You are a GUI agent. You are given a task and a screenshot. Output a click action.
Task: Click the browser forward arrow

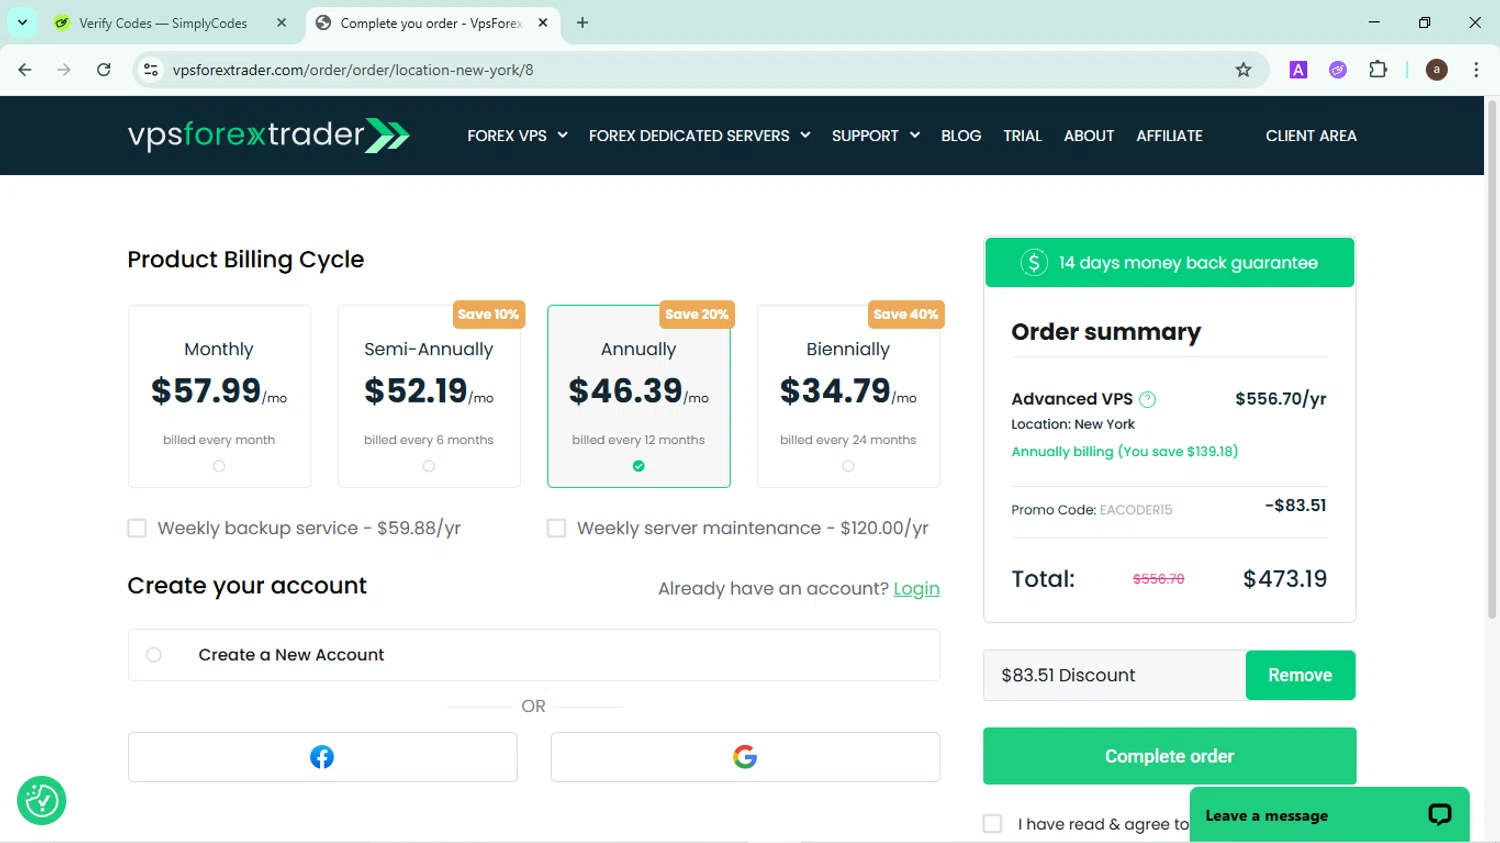[64, 70]
